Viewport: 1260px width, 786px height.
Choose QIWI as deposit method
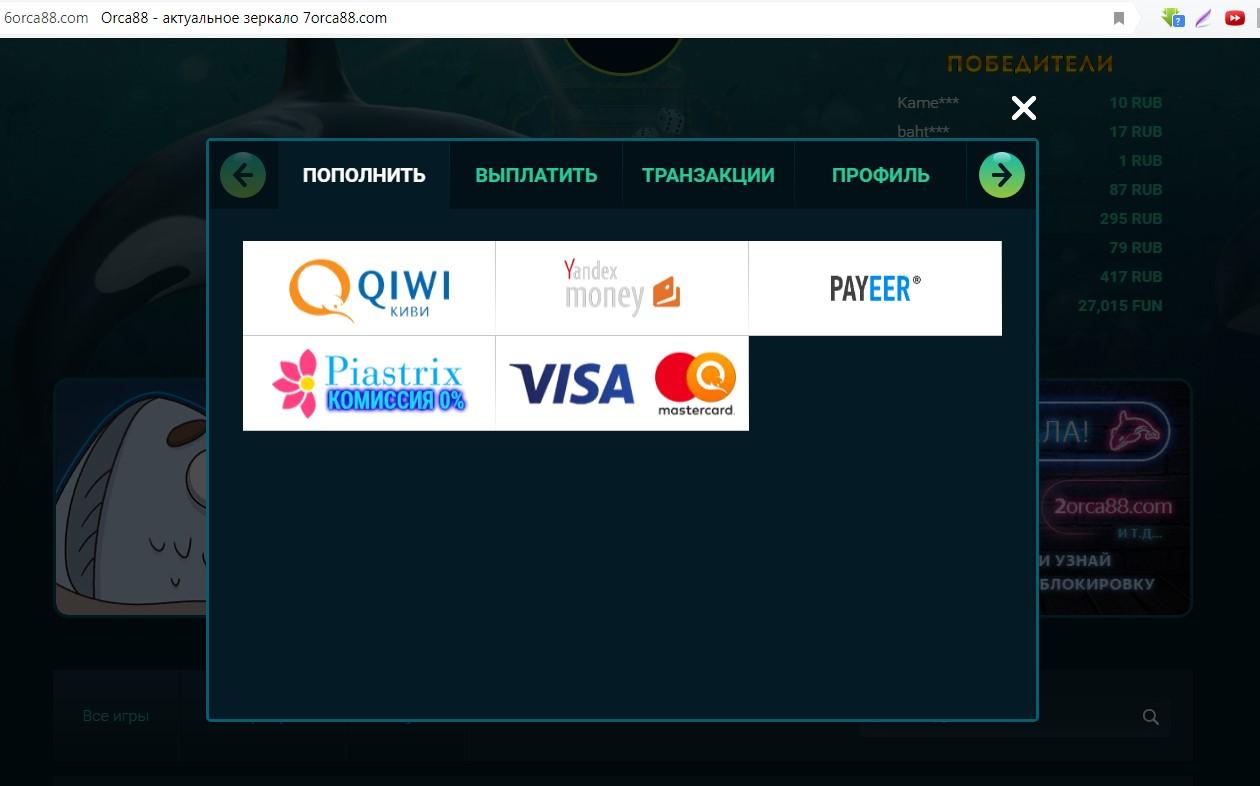(369, 288)
